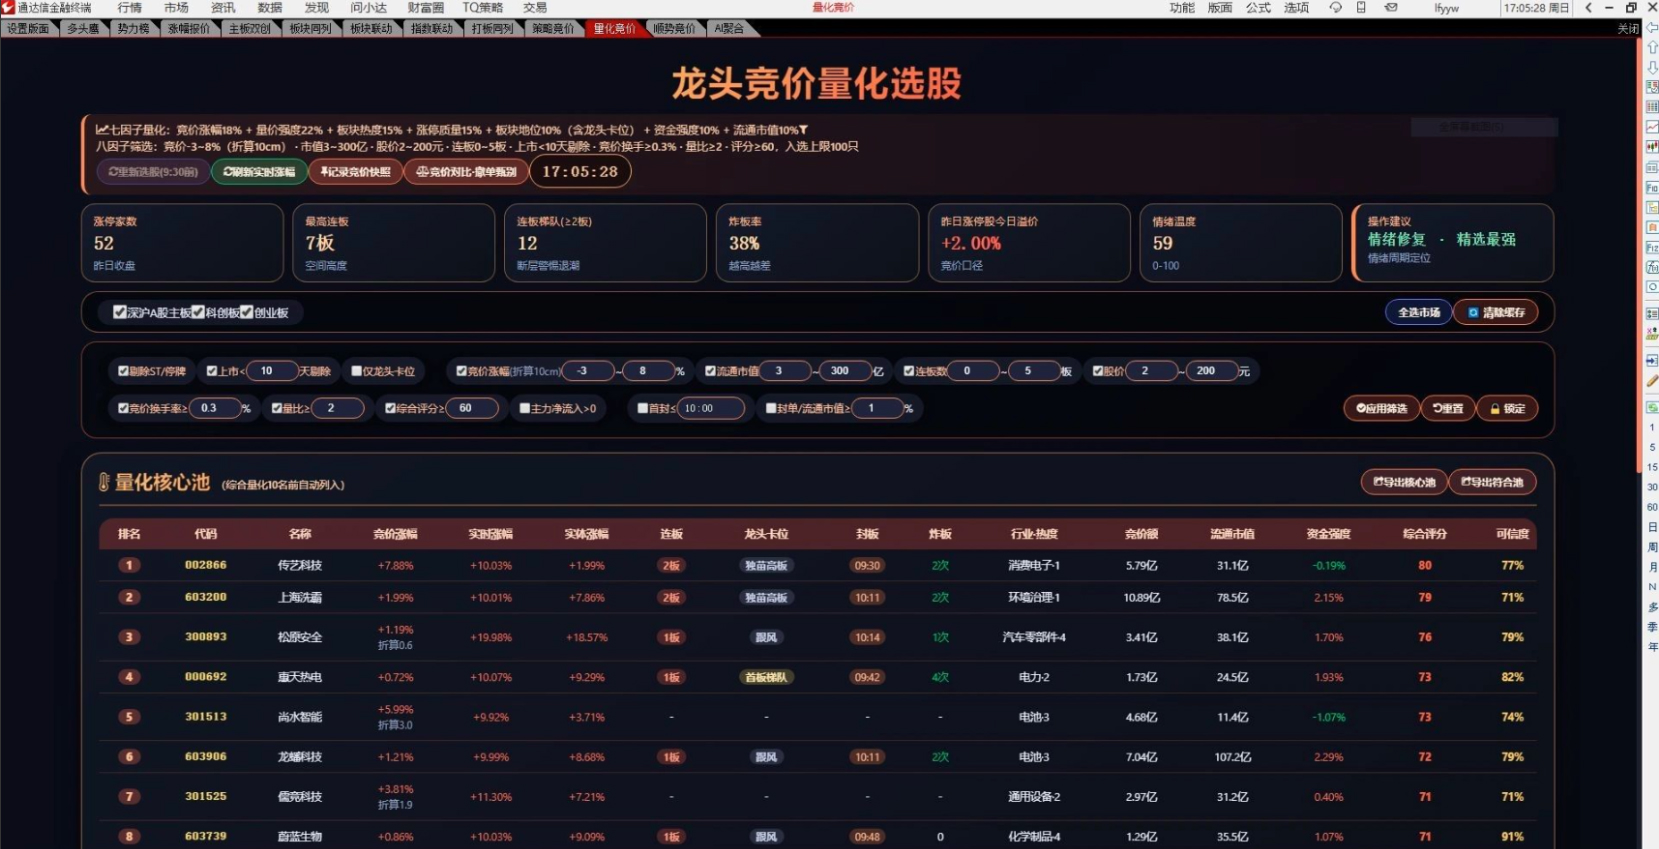Uncheck 剔除ST/停牌 filter

[x=123, y=371]
